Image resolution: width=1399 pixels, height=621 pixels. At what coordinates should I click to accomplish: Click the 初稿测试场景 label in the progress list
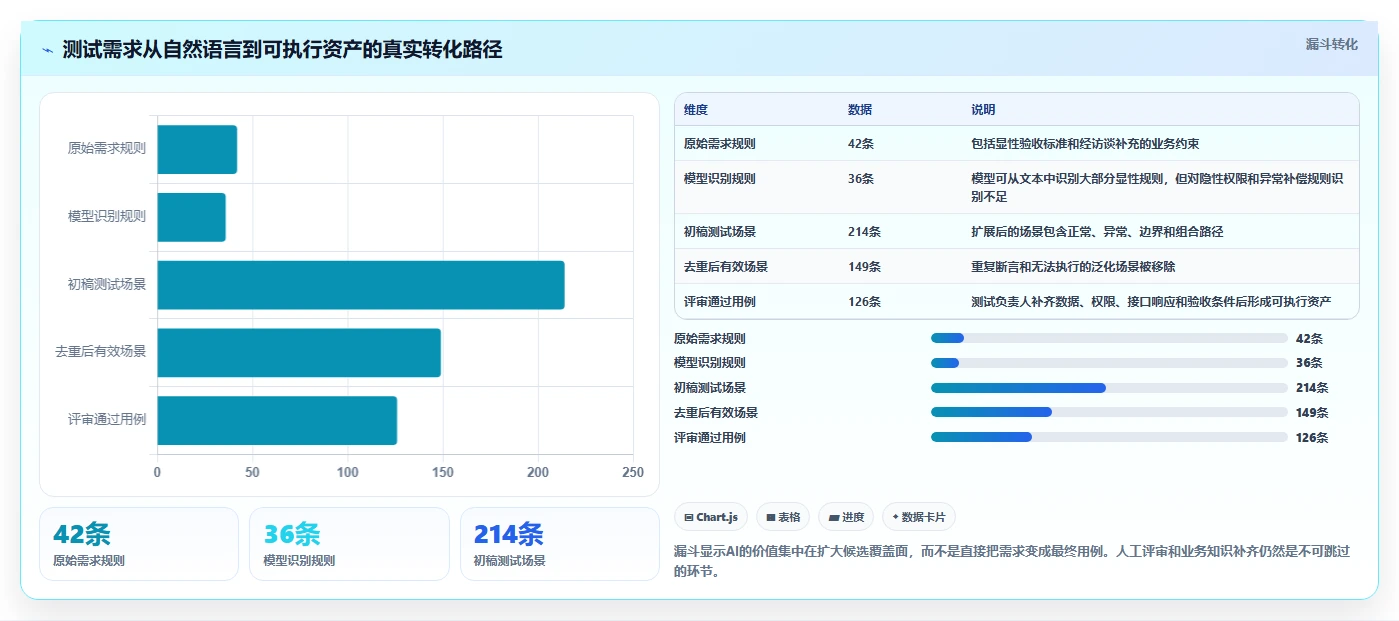[710, 388]
